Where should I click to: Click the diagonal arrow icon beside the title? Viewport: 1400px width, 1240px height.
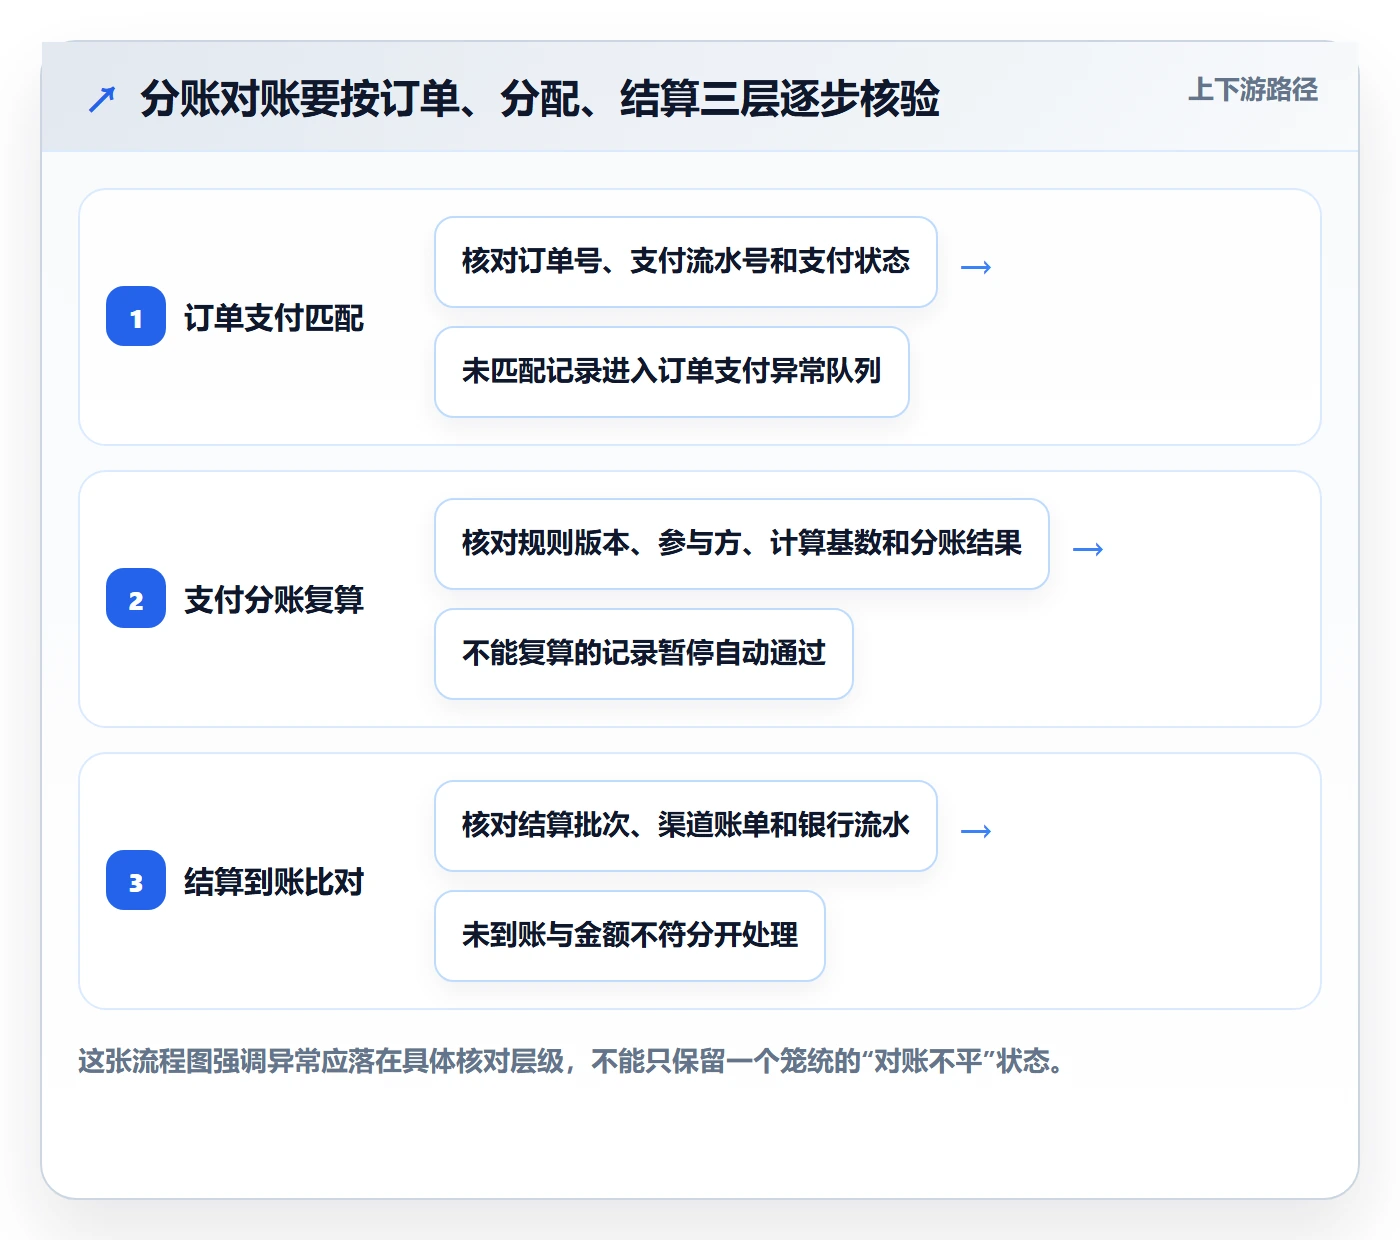click(102, 99)
